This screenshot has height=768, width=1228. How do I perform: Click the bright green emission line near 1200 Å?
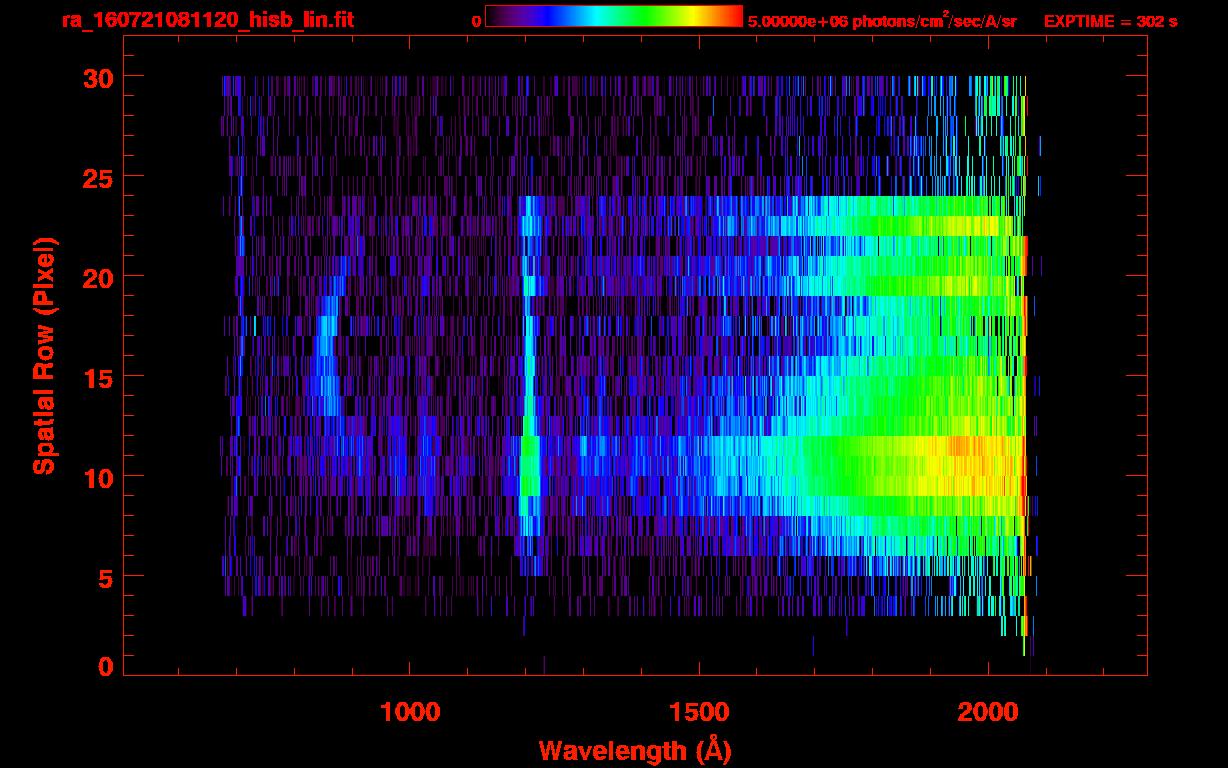coord(529,470)
